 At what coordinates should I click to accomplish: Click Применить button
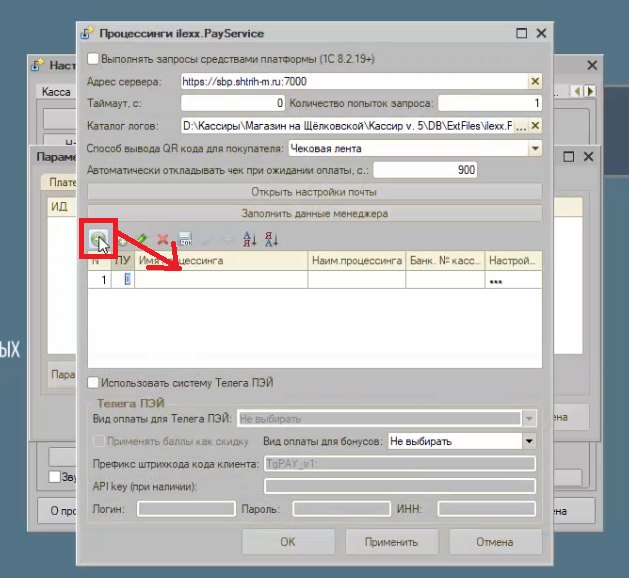(391, 542)
